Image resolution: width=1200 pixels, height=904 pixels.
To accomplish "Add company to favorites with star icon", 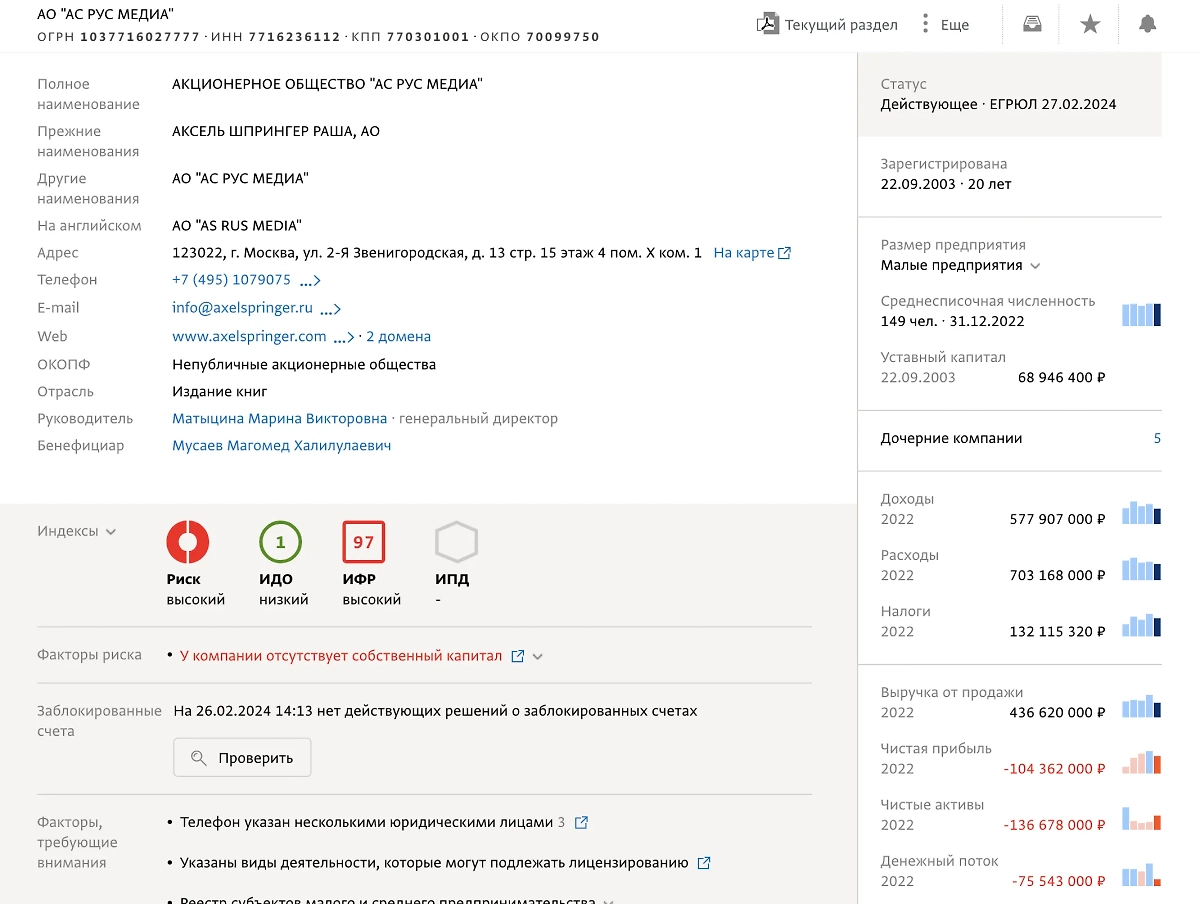I will tap(1090, 24).
